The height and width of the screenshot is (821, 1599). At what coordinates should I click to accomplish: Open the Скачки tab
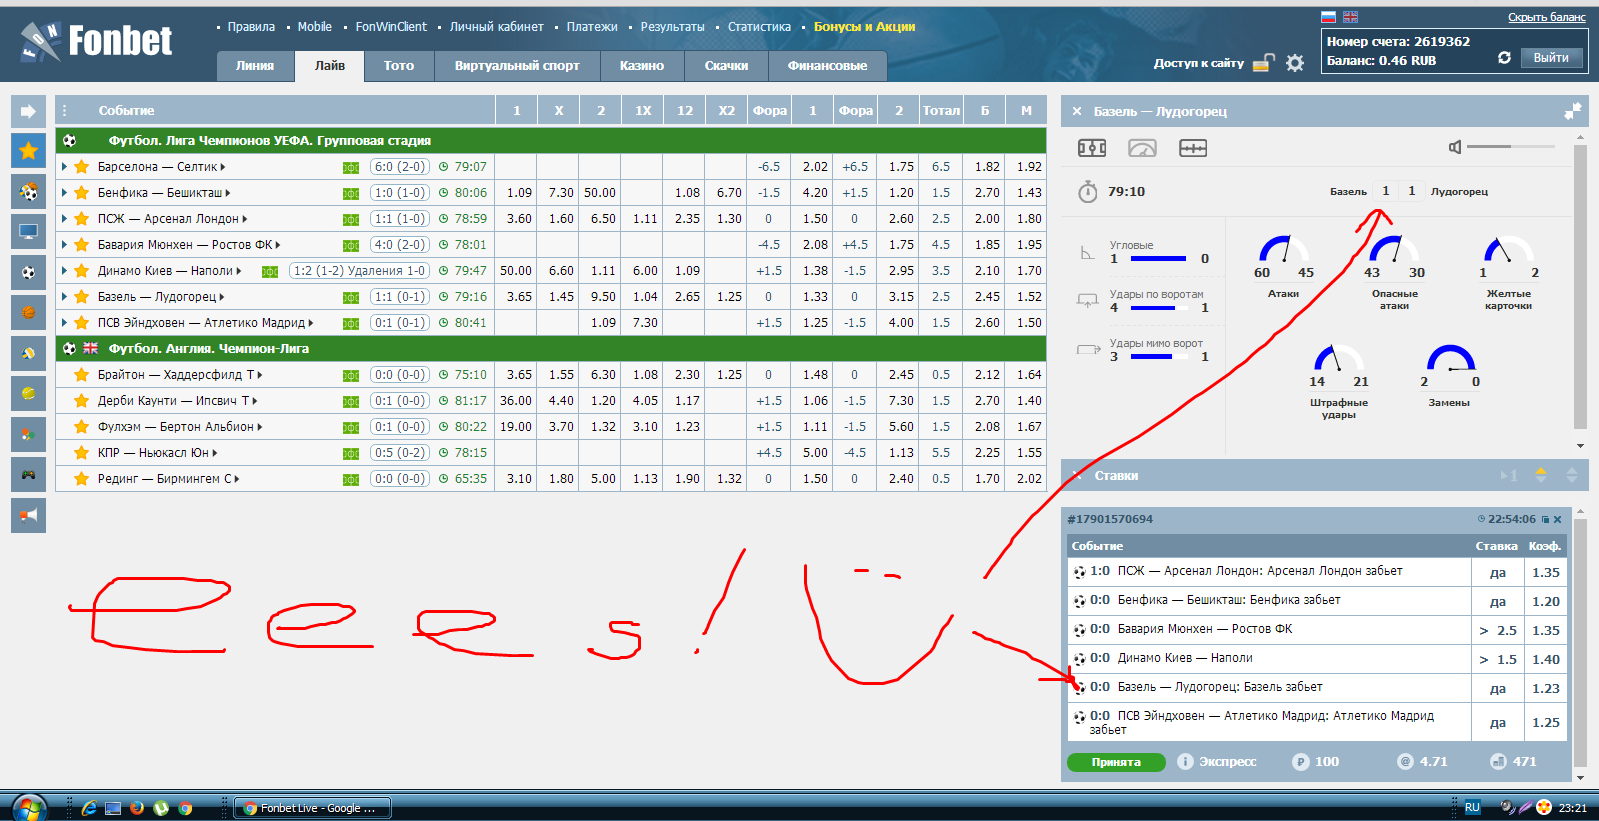pyautogui.click(x=726, y=66)
